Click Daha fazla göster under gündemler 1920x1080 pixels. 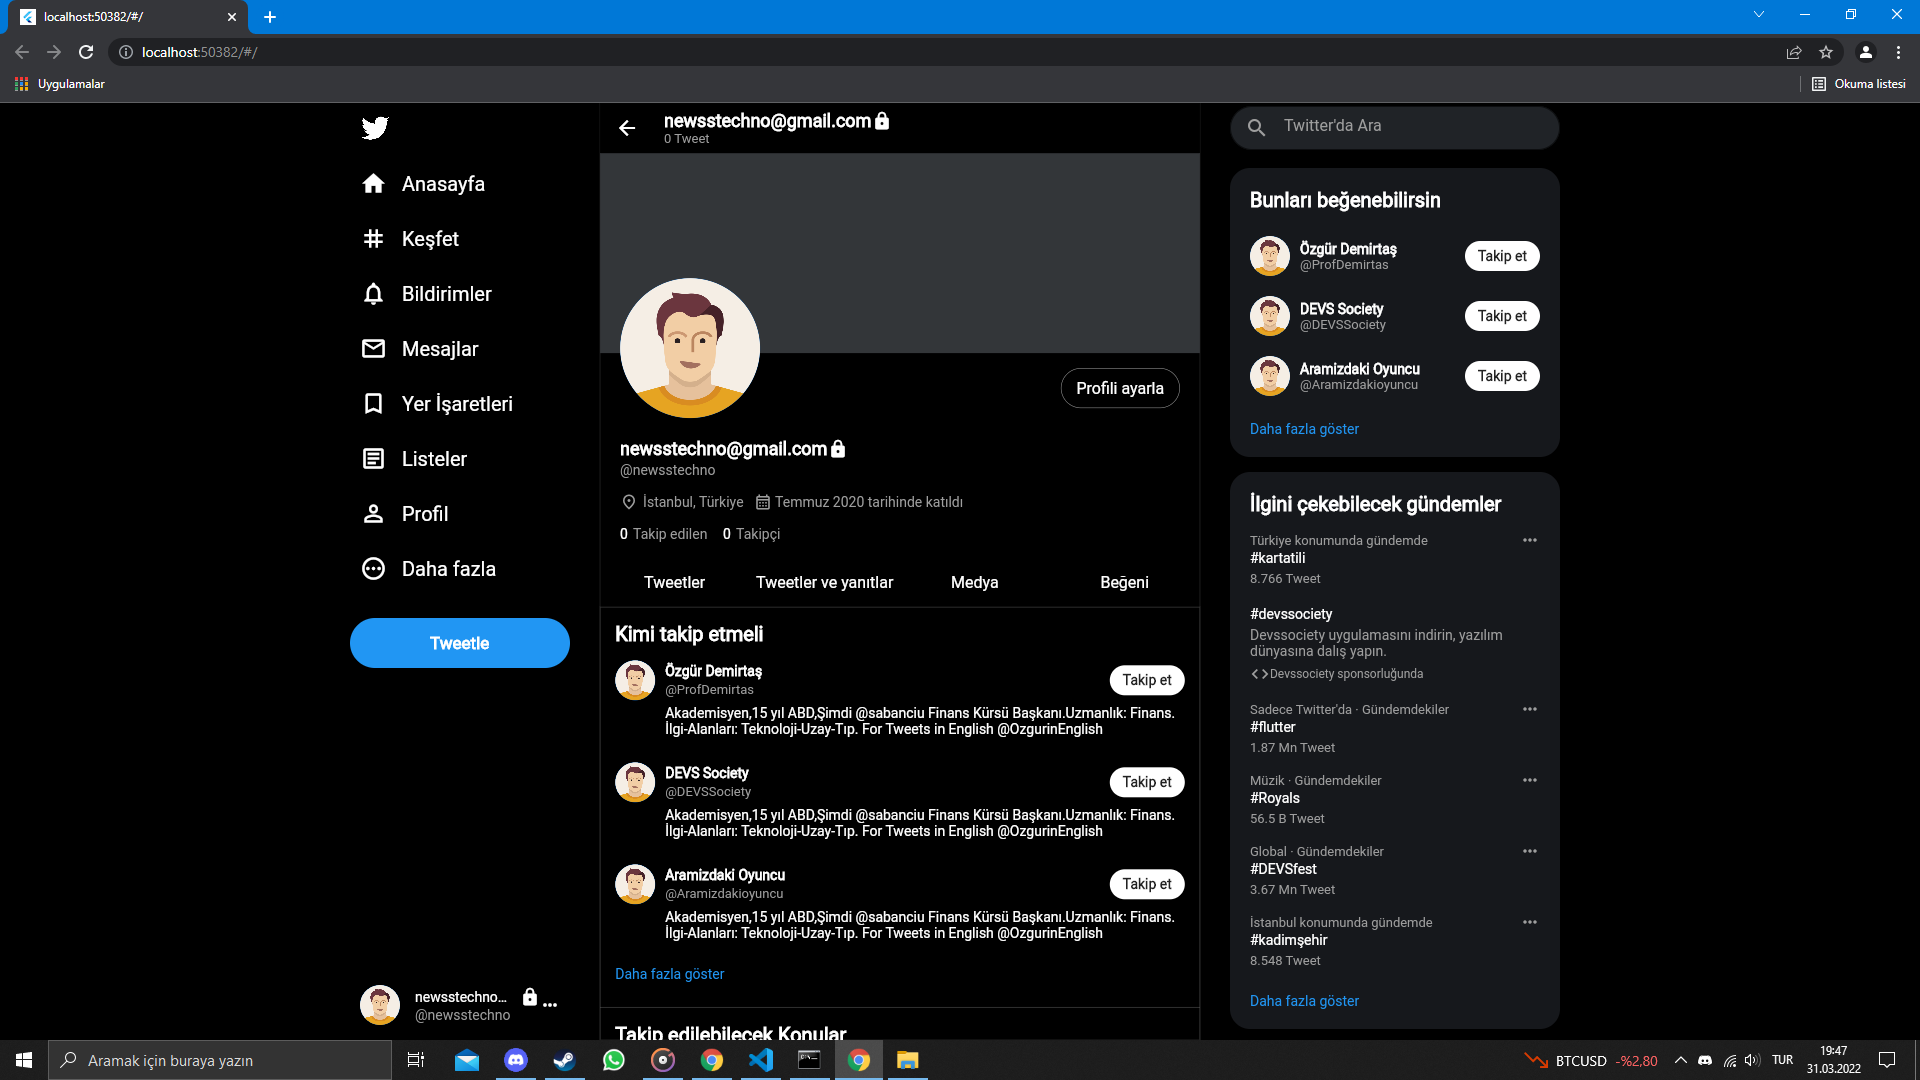[1304, 1001]
